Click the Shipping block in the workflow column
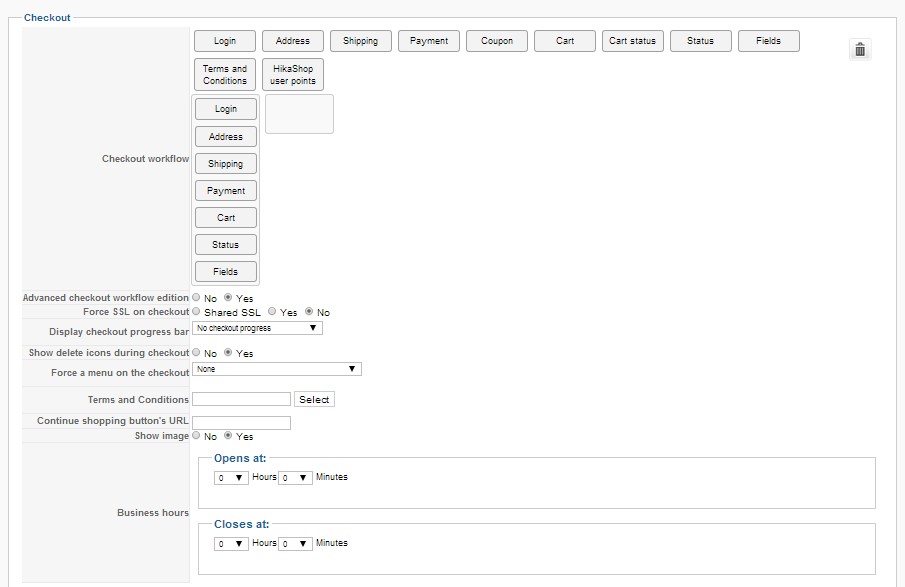The width and height of the screenshot is (905, 587). click(226, 163)
